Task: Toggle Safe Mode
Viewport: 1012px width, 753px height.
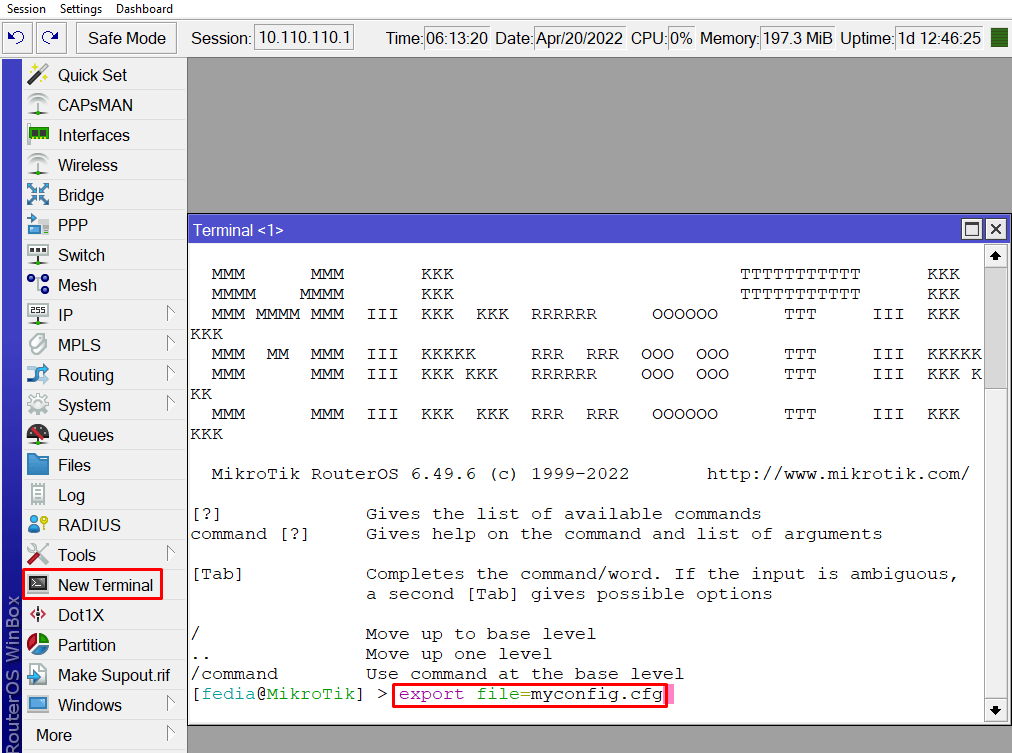Action: click(x=127, y=39)
